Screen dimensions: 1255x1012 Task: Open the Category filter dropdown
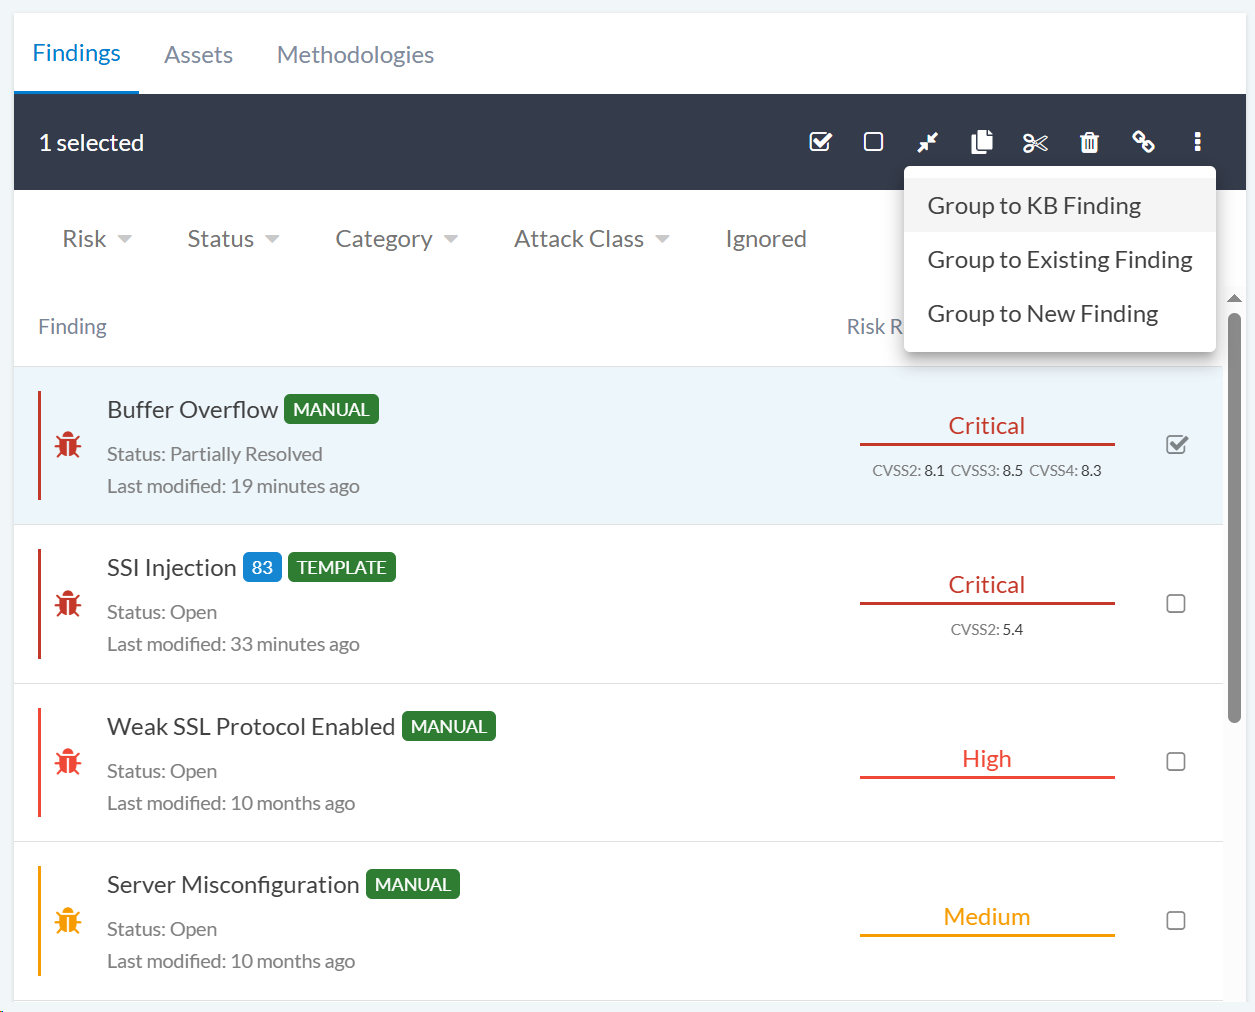(396, 239)
